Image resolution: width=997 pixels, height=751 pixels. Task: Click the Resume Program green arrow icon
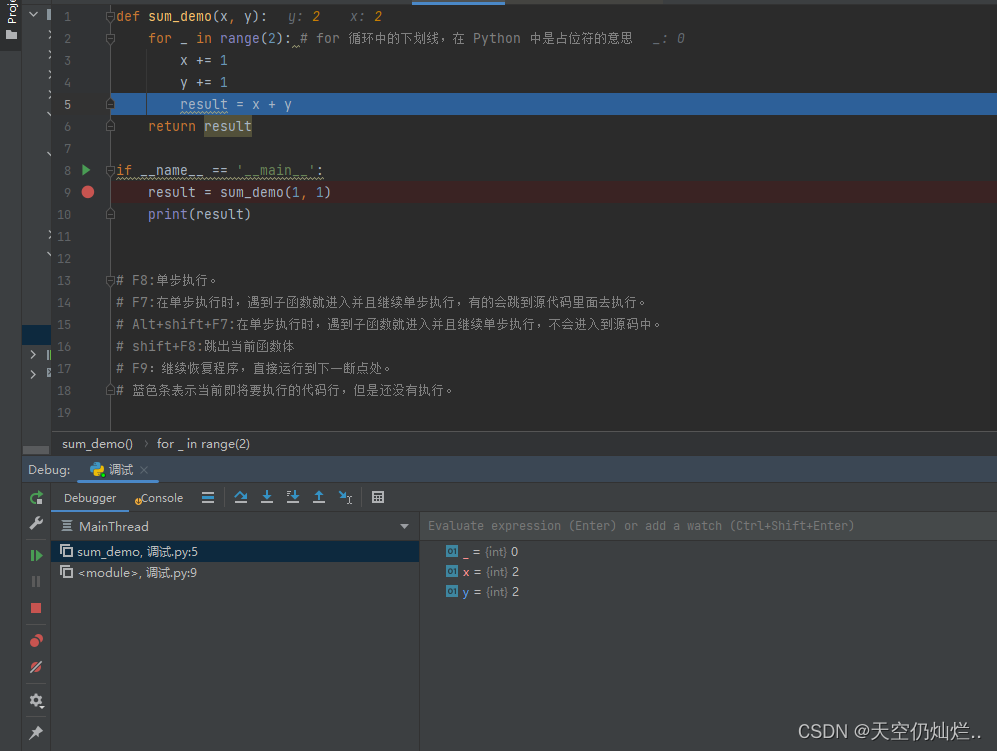36,555
